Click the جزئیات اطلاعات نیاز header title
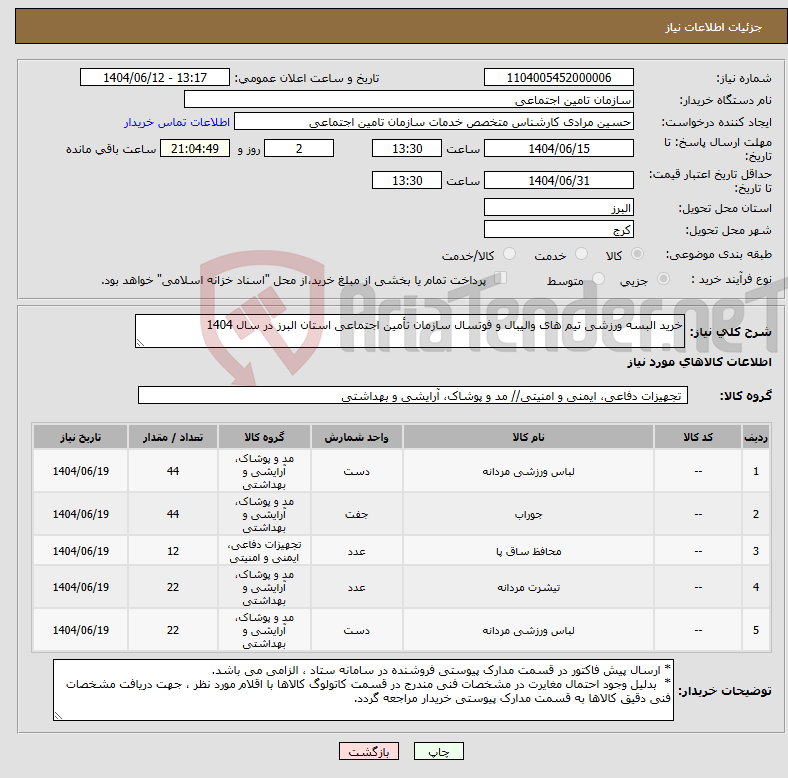 (714, 27)
